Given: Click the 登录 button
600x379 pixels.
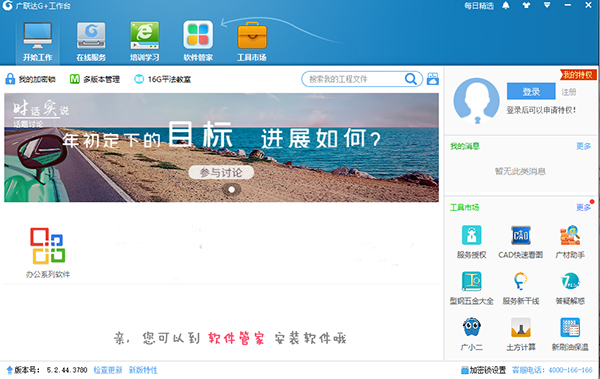Looking at the screenshot, I should click(531, 91).
